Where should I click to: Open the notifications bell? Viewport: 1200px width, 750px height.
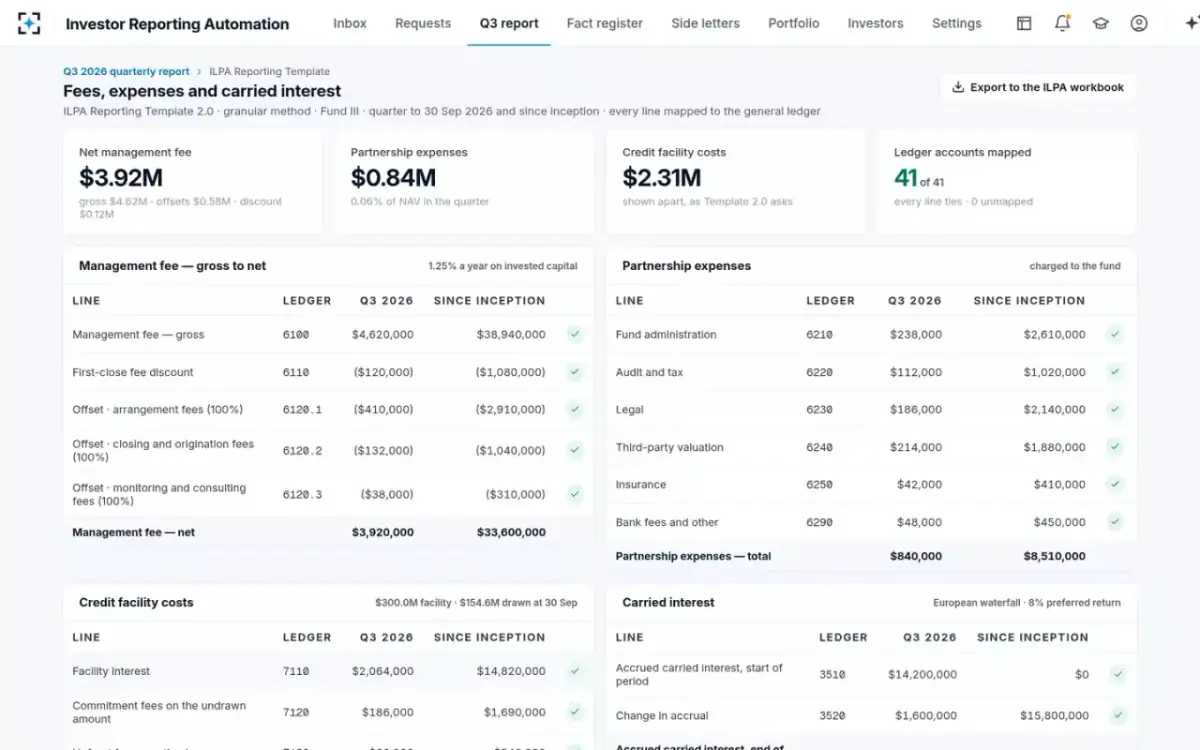[1062, 23]
